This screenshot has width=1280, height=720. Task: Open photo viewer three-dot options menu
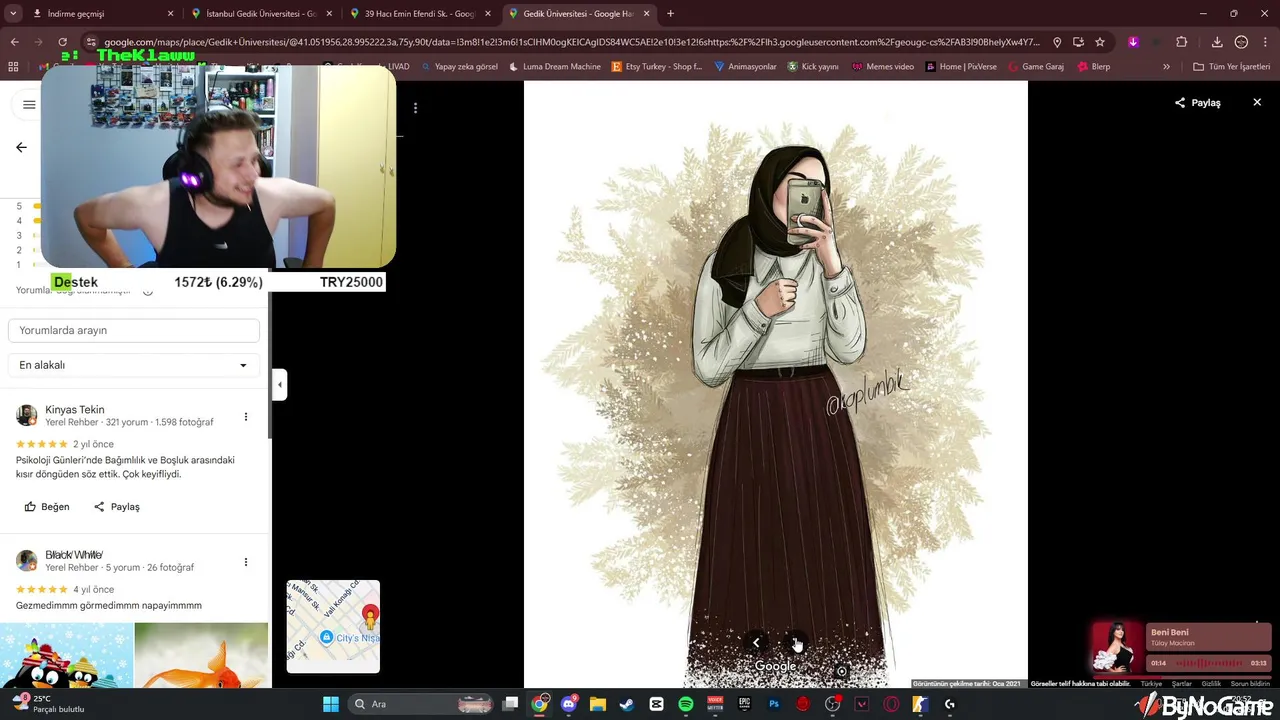coord(415,108)
